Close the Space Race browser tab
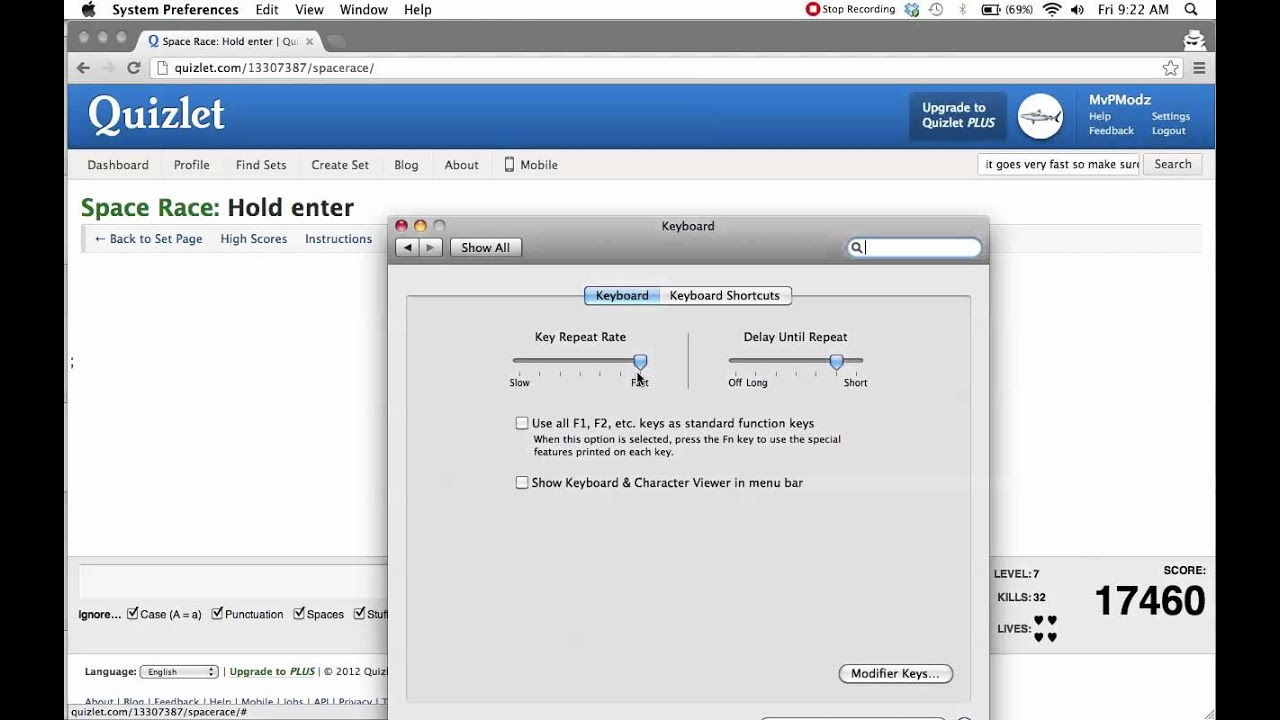Screen dimensions: 1280x720 [x=309, y=41]
